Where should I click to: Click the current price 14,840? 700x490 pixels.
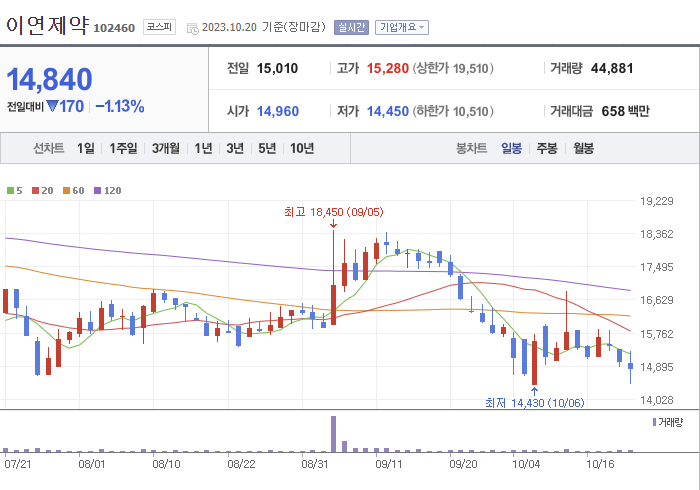tap(49, 79)
